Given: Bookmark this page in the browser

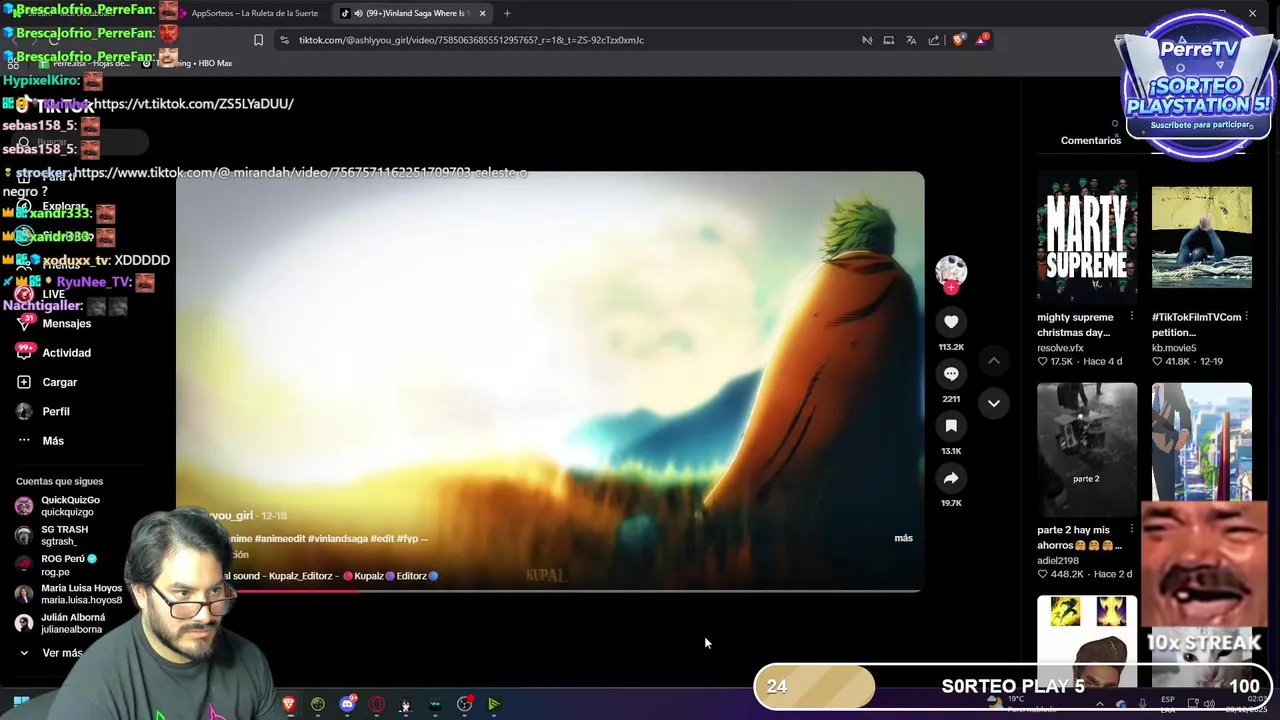Looking at the screenshot, I should coord(258,40).
